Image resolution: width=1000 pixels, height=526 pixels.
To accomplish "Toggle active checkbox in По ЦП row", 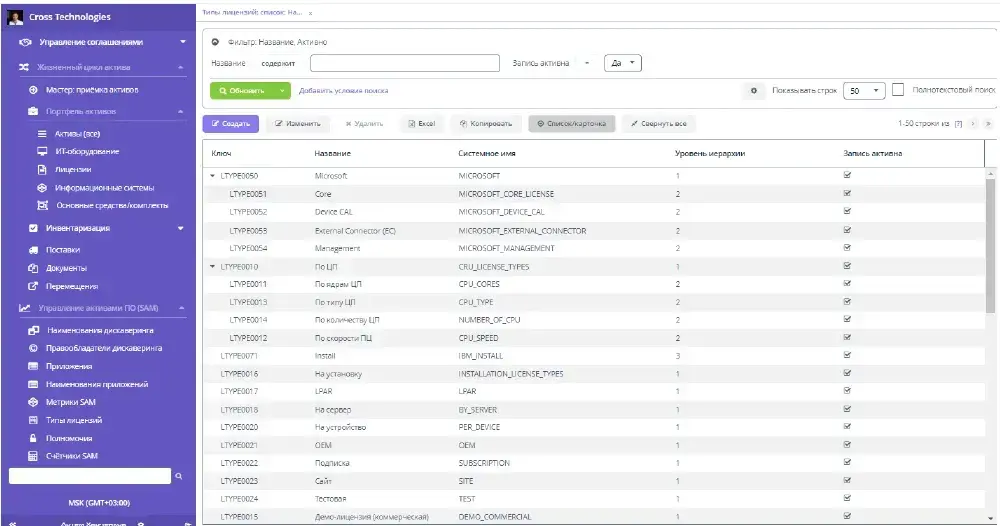I will click(848, 266).
